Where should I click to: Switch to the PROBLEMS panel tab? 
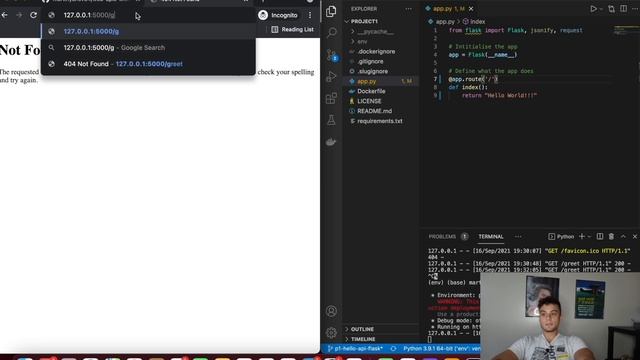click(x=442, y=236)
